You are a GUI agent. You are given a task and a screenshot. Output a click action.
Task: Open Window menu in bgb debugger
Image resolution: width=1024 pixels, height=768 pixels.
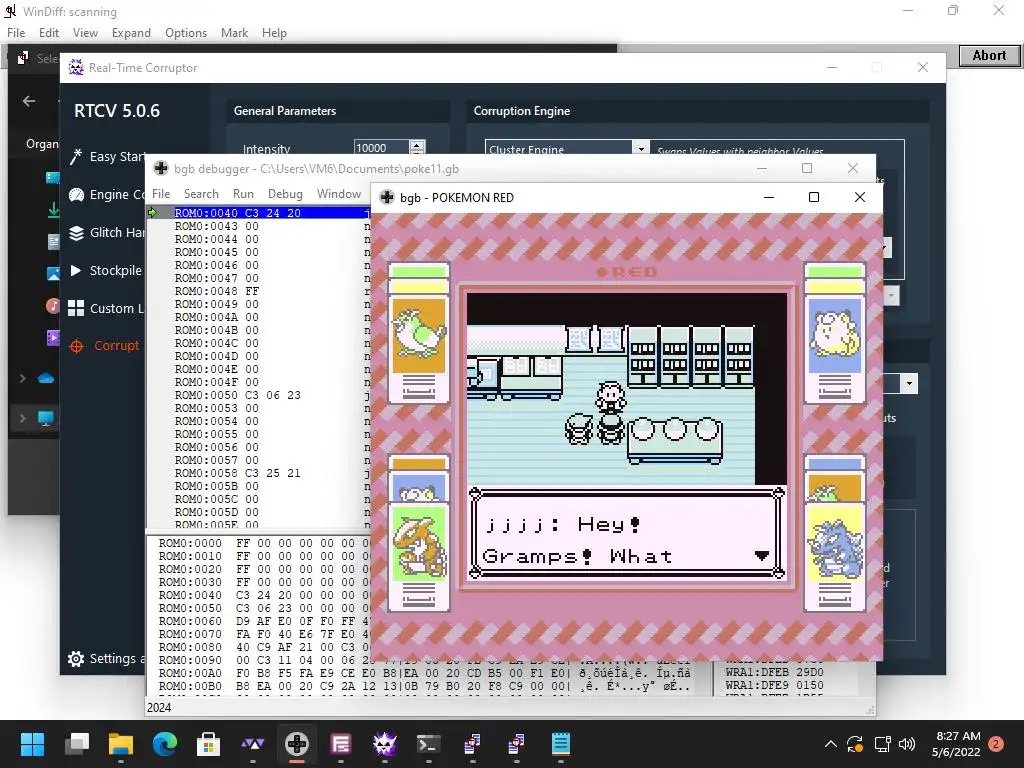point(339,194)
